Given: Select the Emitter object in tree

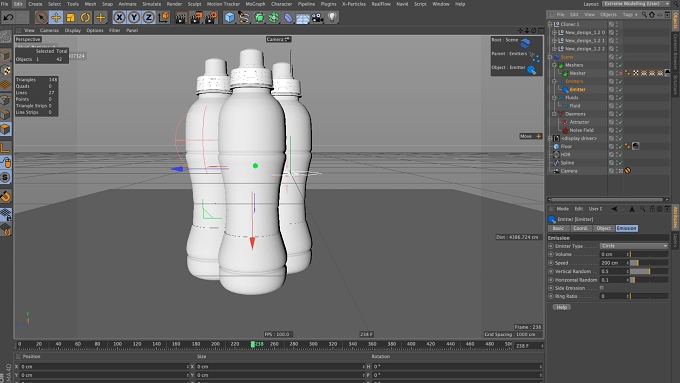Looking at the screenshot, I should click(x=577, y=90).
